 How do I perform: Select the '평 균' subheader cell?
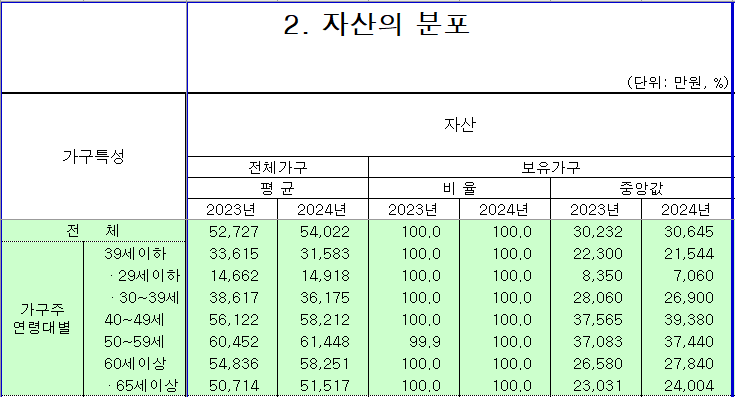pyautogui.click(x=278, y=188)
